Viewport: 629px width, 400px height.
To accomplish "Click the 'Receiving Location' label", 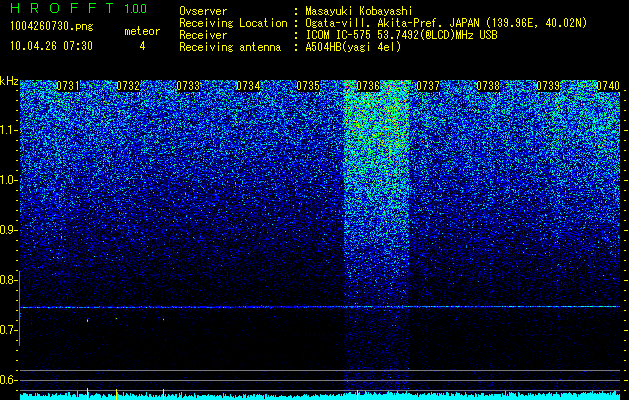I will coord(233,23).
